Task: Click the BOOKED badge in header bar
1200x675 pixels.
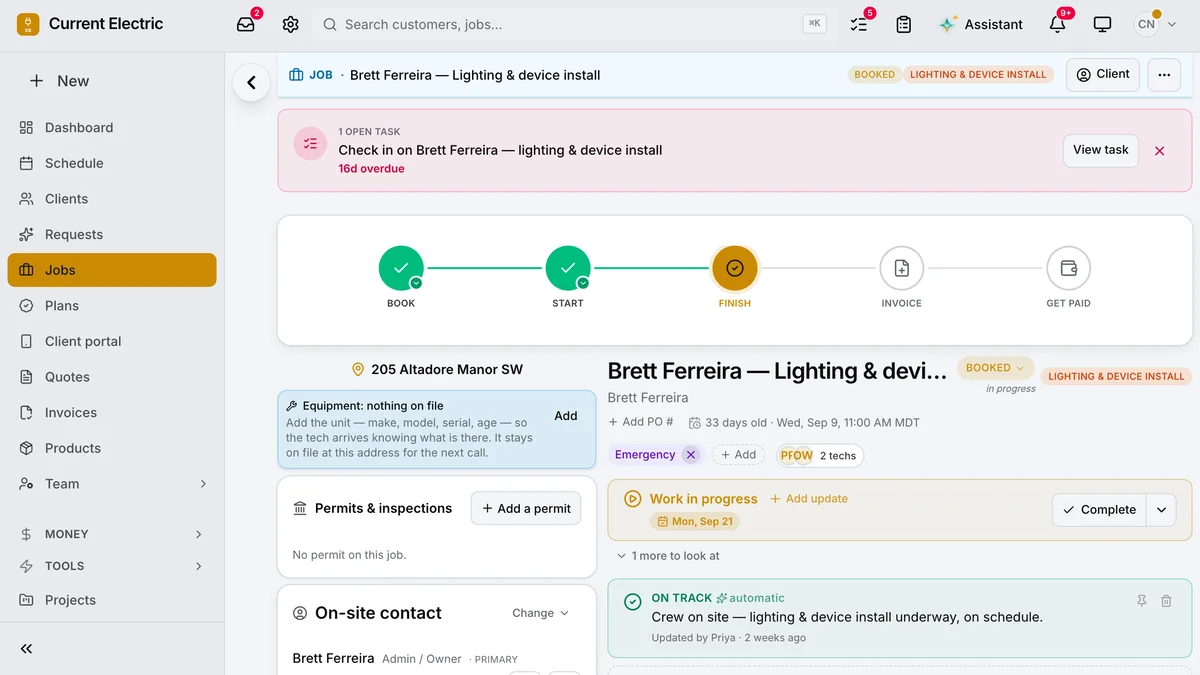Action: [874, 75]
